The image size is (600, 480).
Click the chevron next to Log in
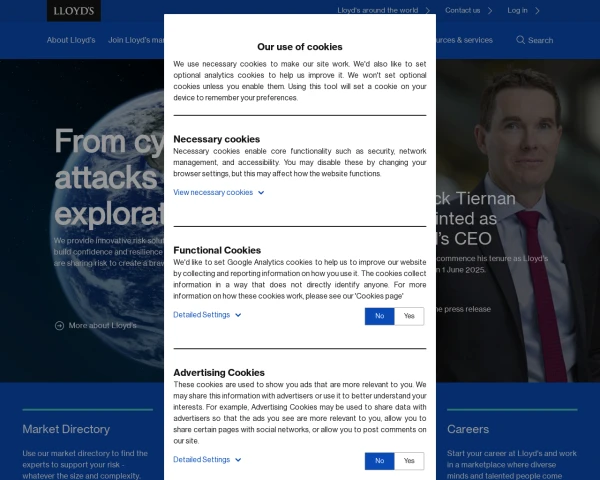point(538,11)
